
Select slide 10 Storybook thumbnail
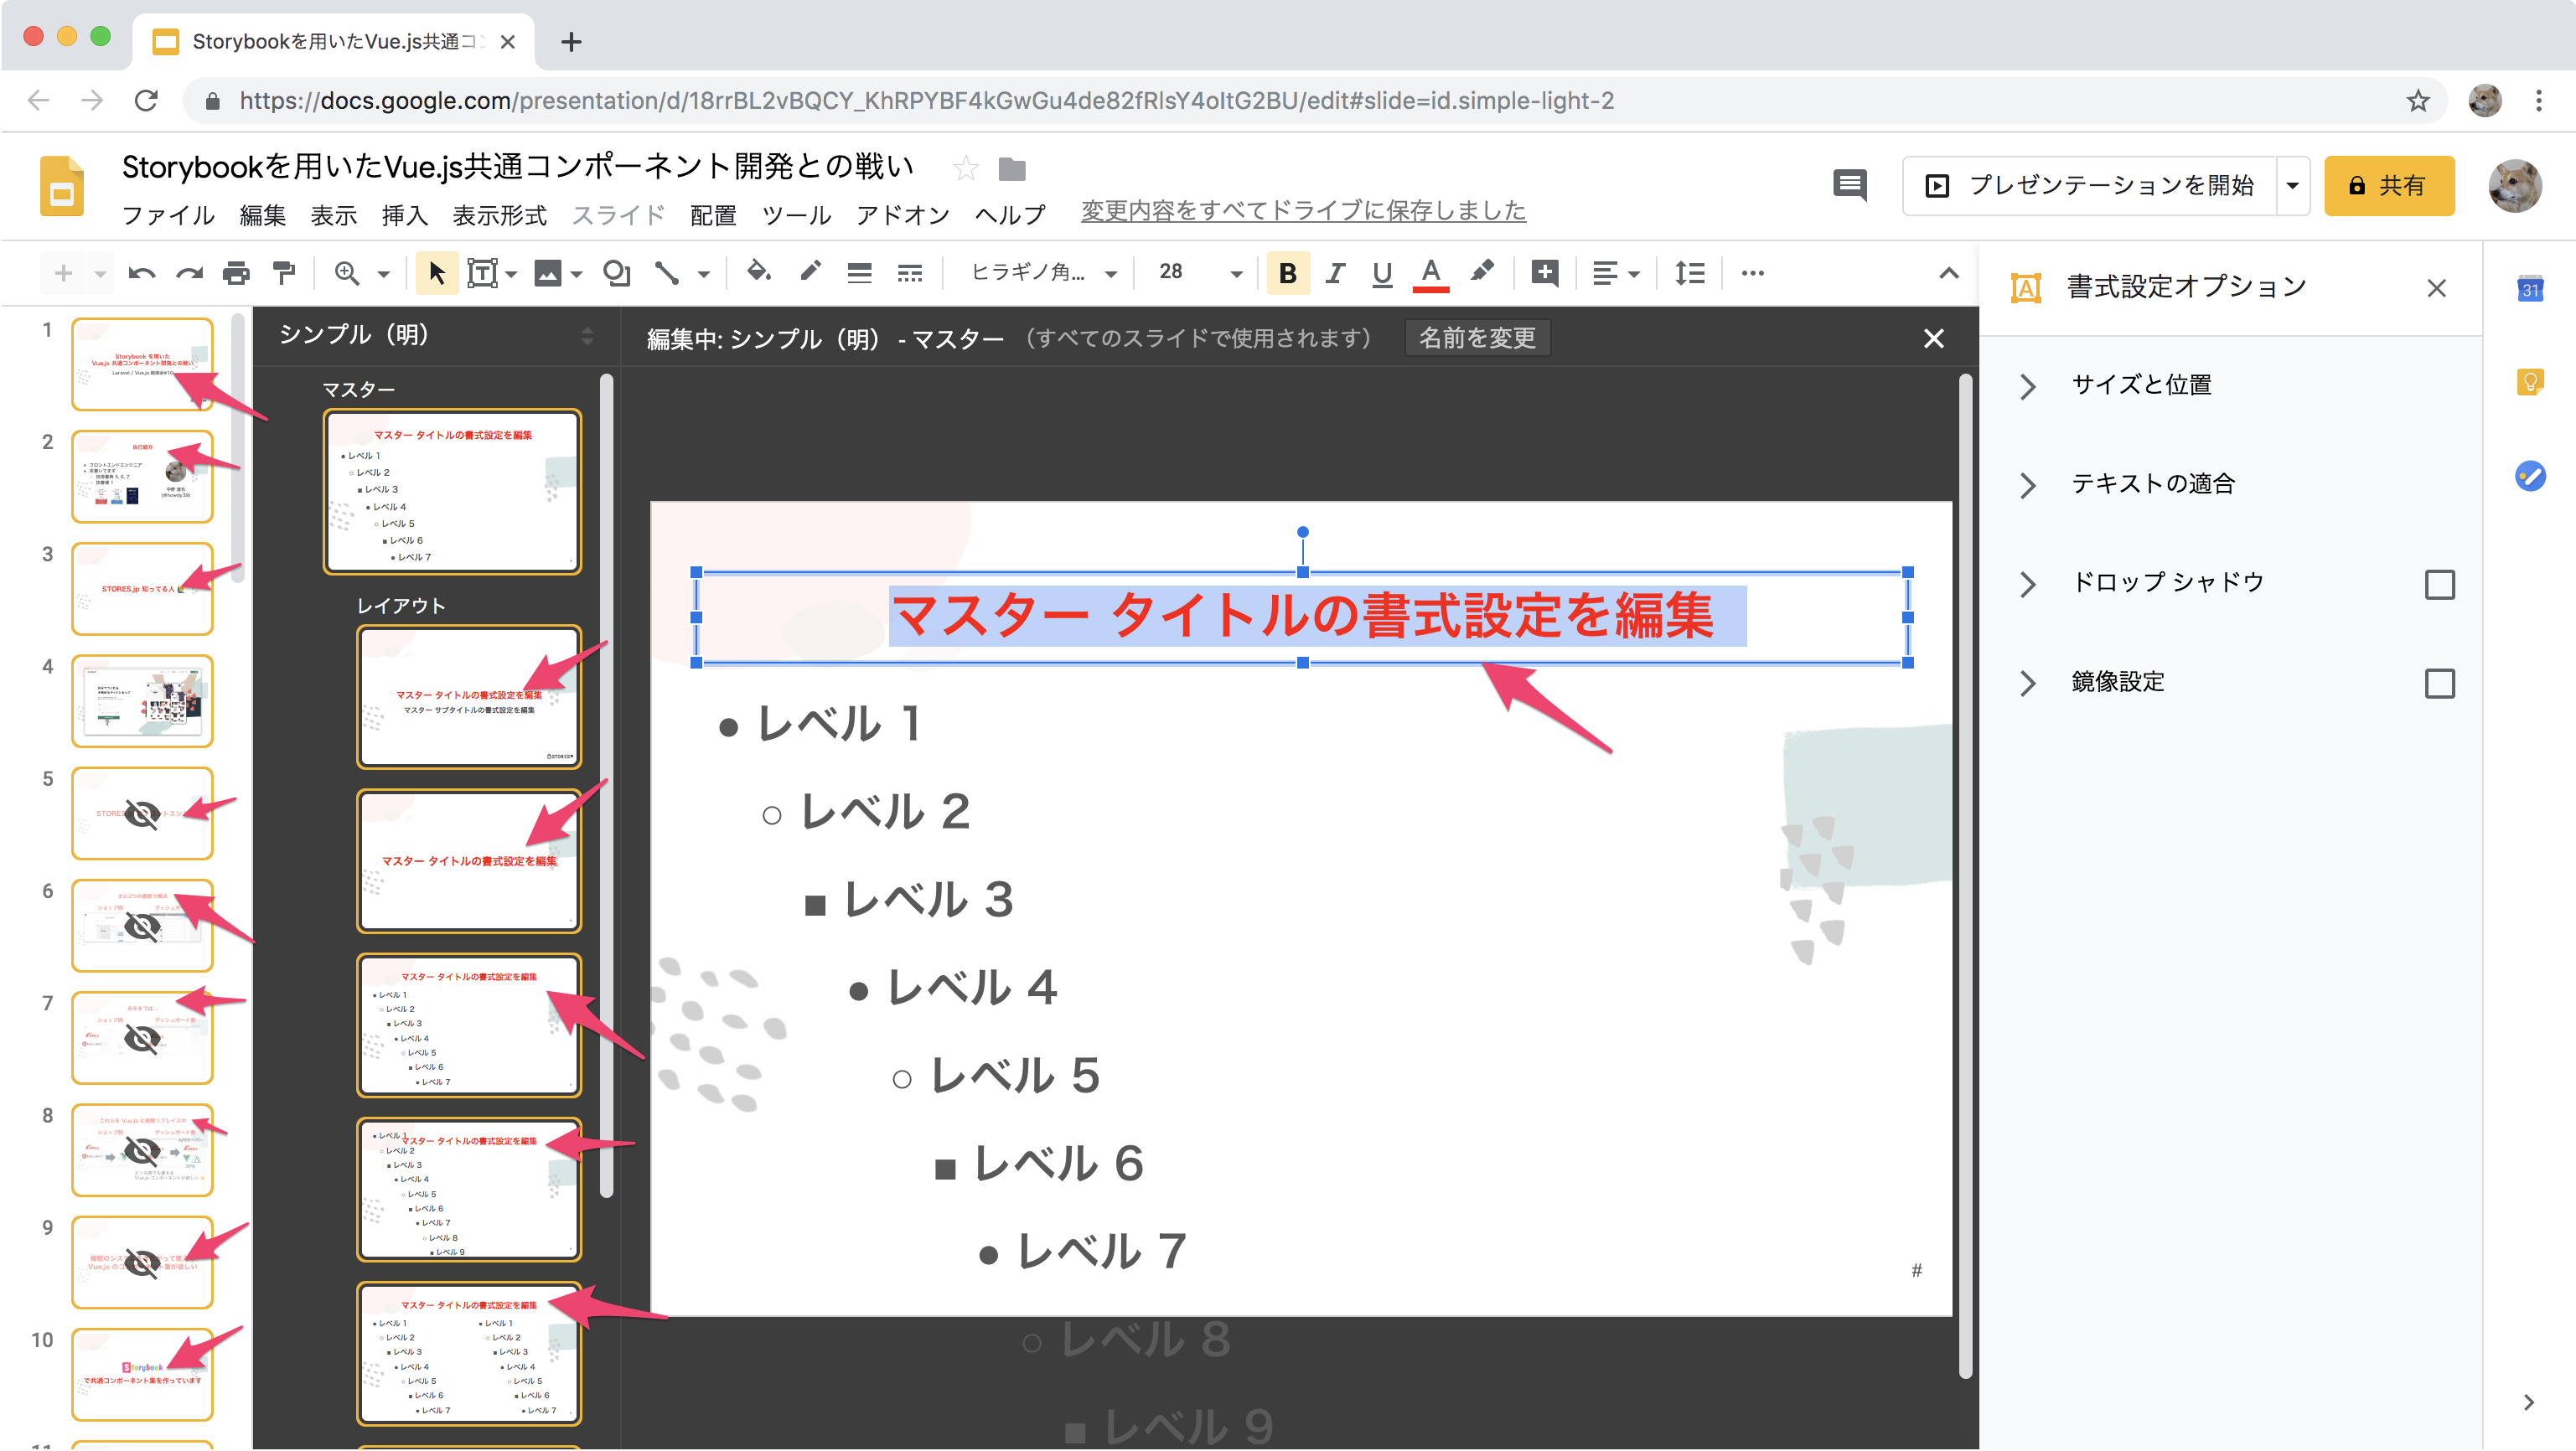(142, 1374)
